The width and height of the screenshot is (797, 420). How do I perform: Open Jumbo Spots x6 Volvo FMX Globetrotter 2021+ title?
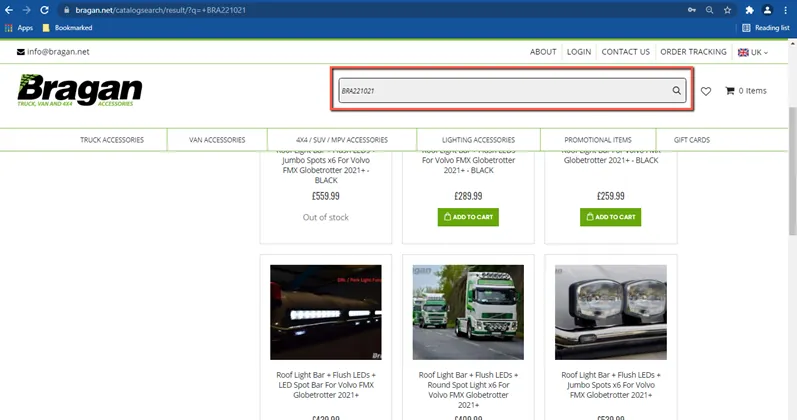click(610, 385)
